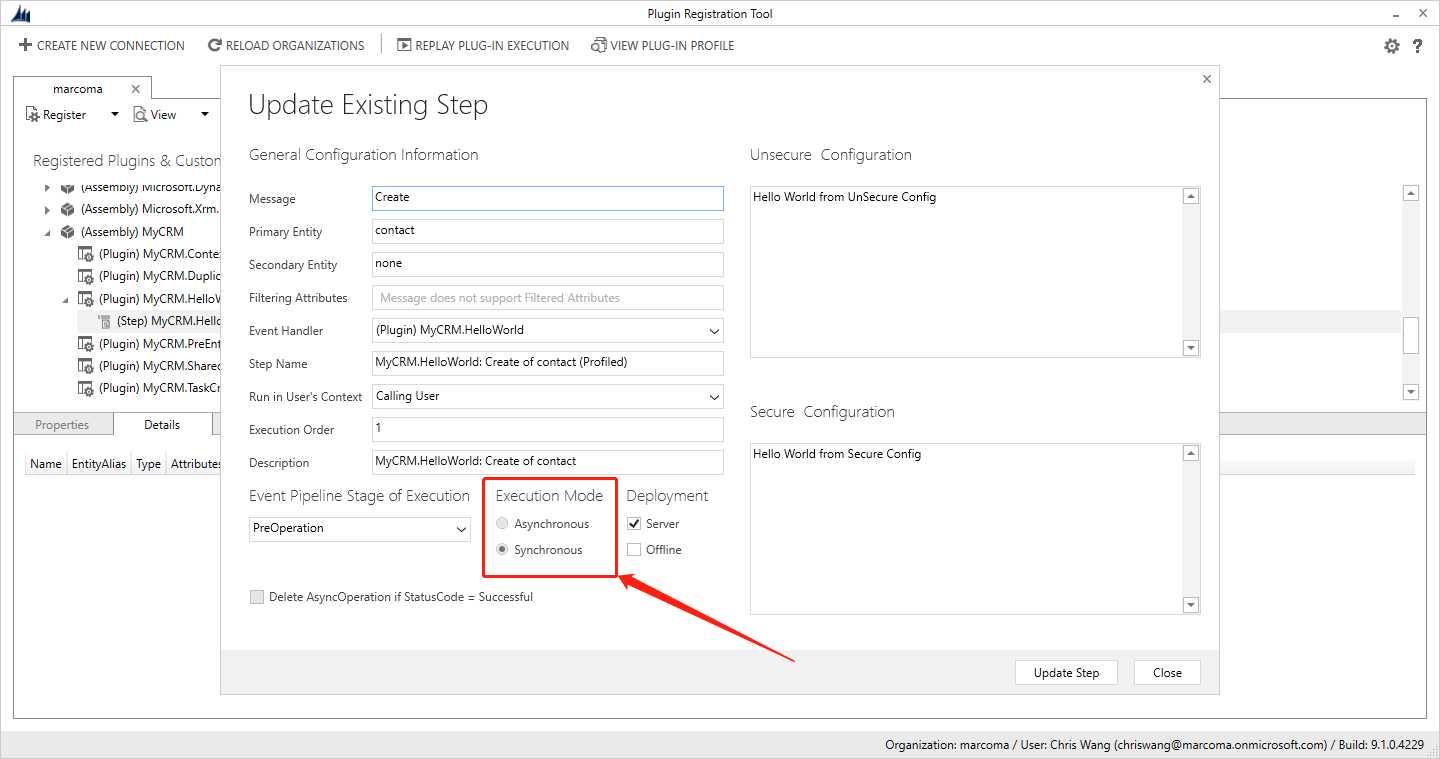The width and height of the screenshot is (1440, 759).
Task: Click the View magnifier icon
Action: (x=140, y=115)
